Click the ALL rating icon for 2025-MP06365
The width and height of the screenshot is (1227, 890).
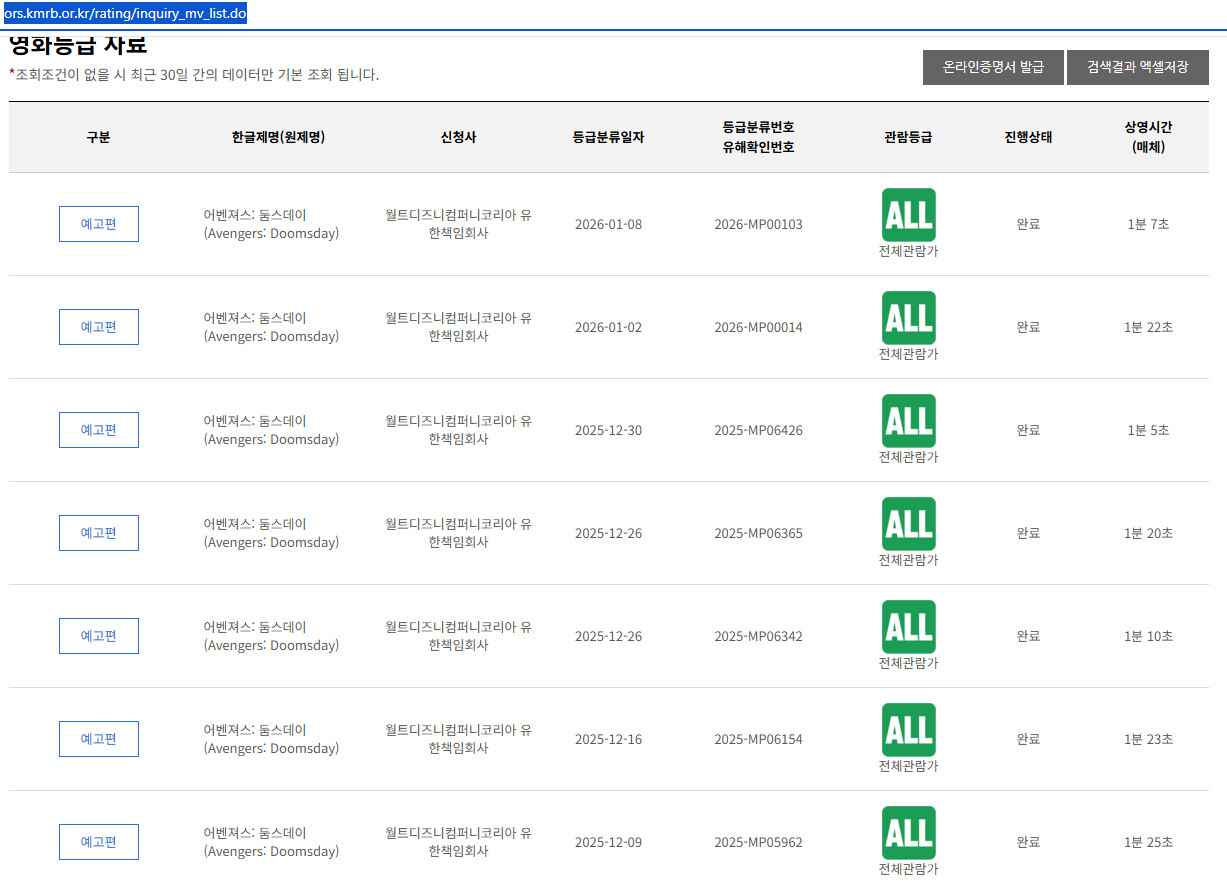(x=908, y=523)
